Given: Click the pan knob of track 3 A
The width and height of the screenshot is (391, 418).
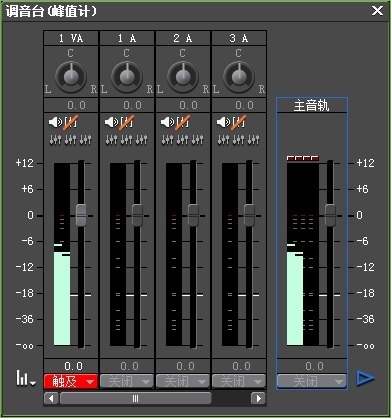Looking at the screenshot, I should click(239, 77).
